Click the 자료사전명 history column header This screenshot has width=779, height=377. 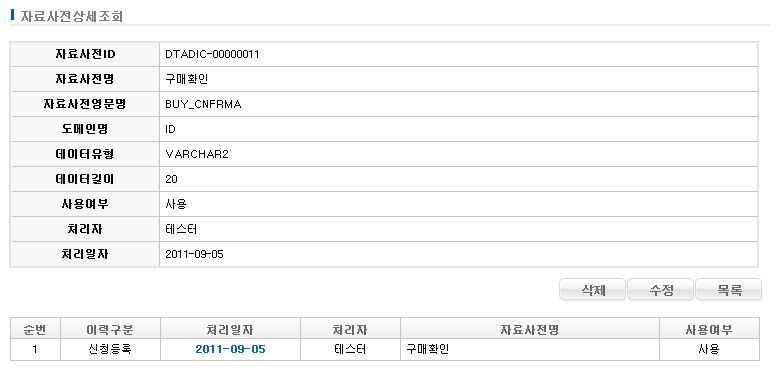pos(530,329)
